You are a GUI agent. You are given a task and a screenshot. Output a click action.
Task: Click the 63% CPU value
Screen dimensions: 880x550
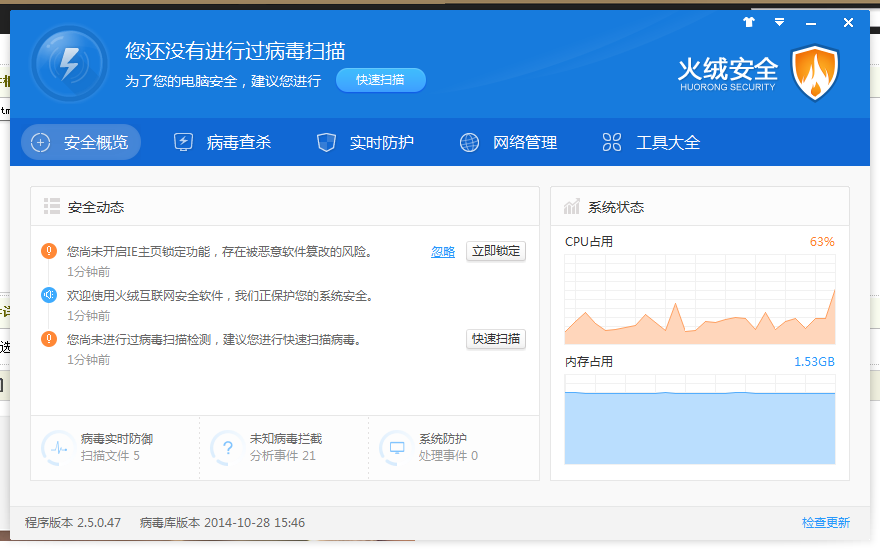pyautogui.click(x=822, y=242)
